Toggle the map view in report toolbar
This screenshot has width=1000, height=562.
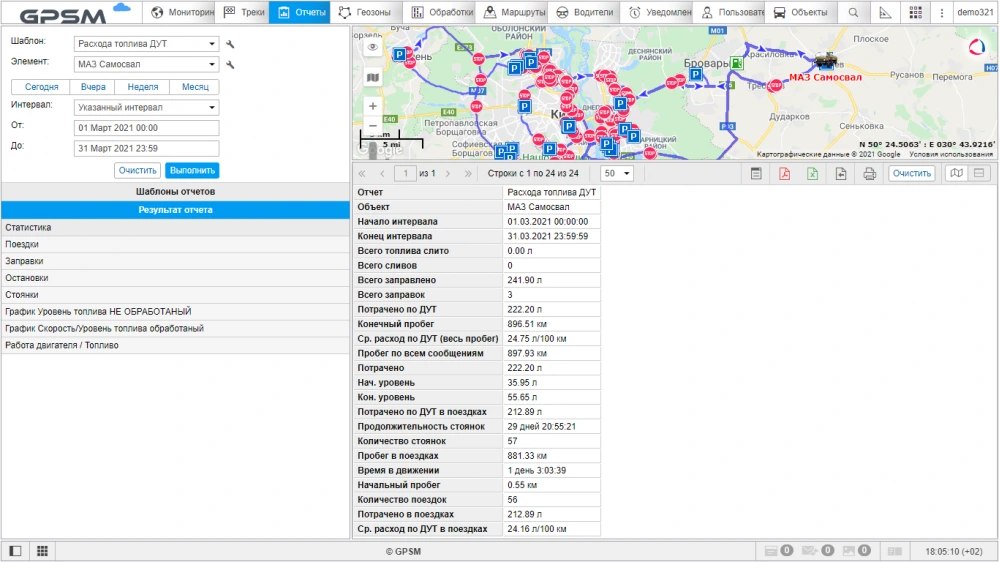(x=956, y=173)
